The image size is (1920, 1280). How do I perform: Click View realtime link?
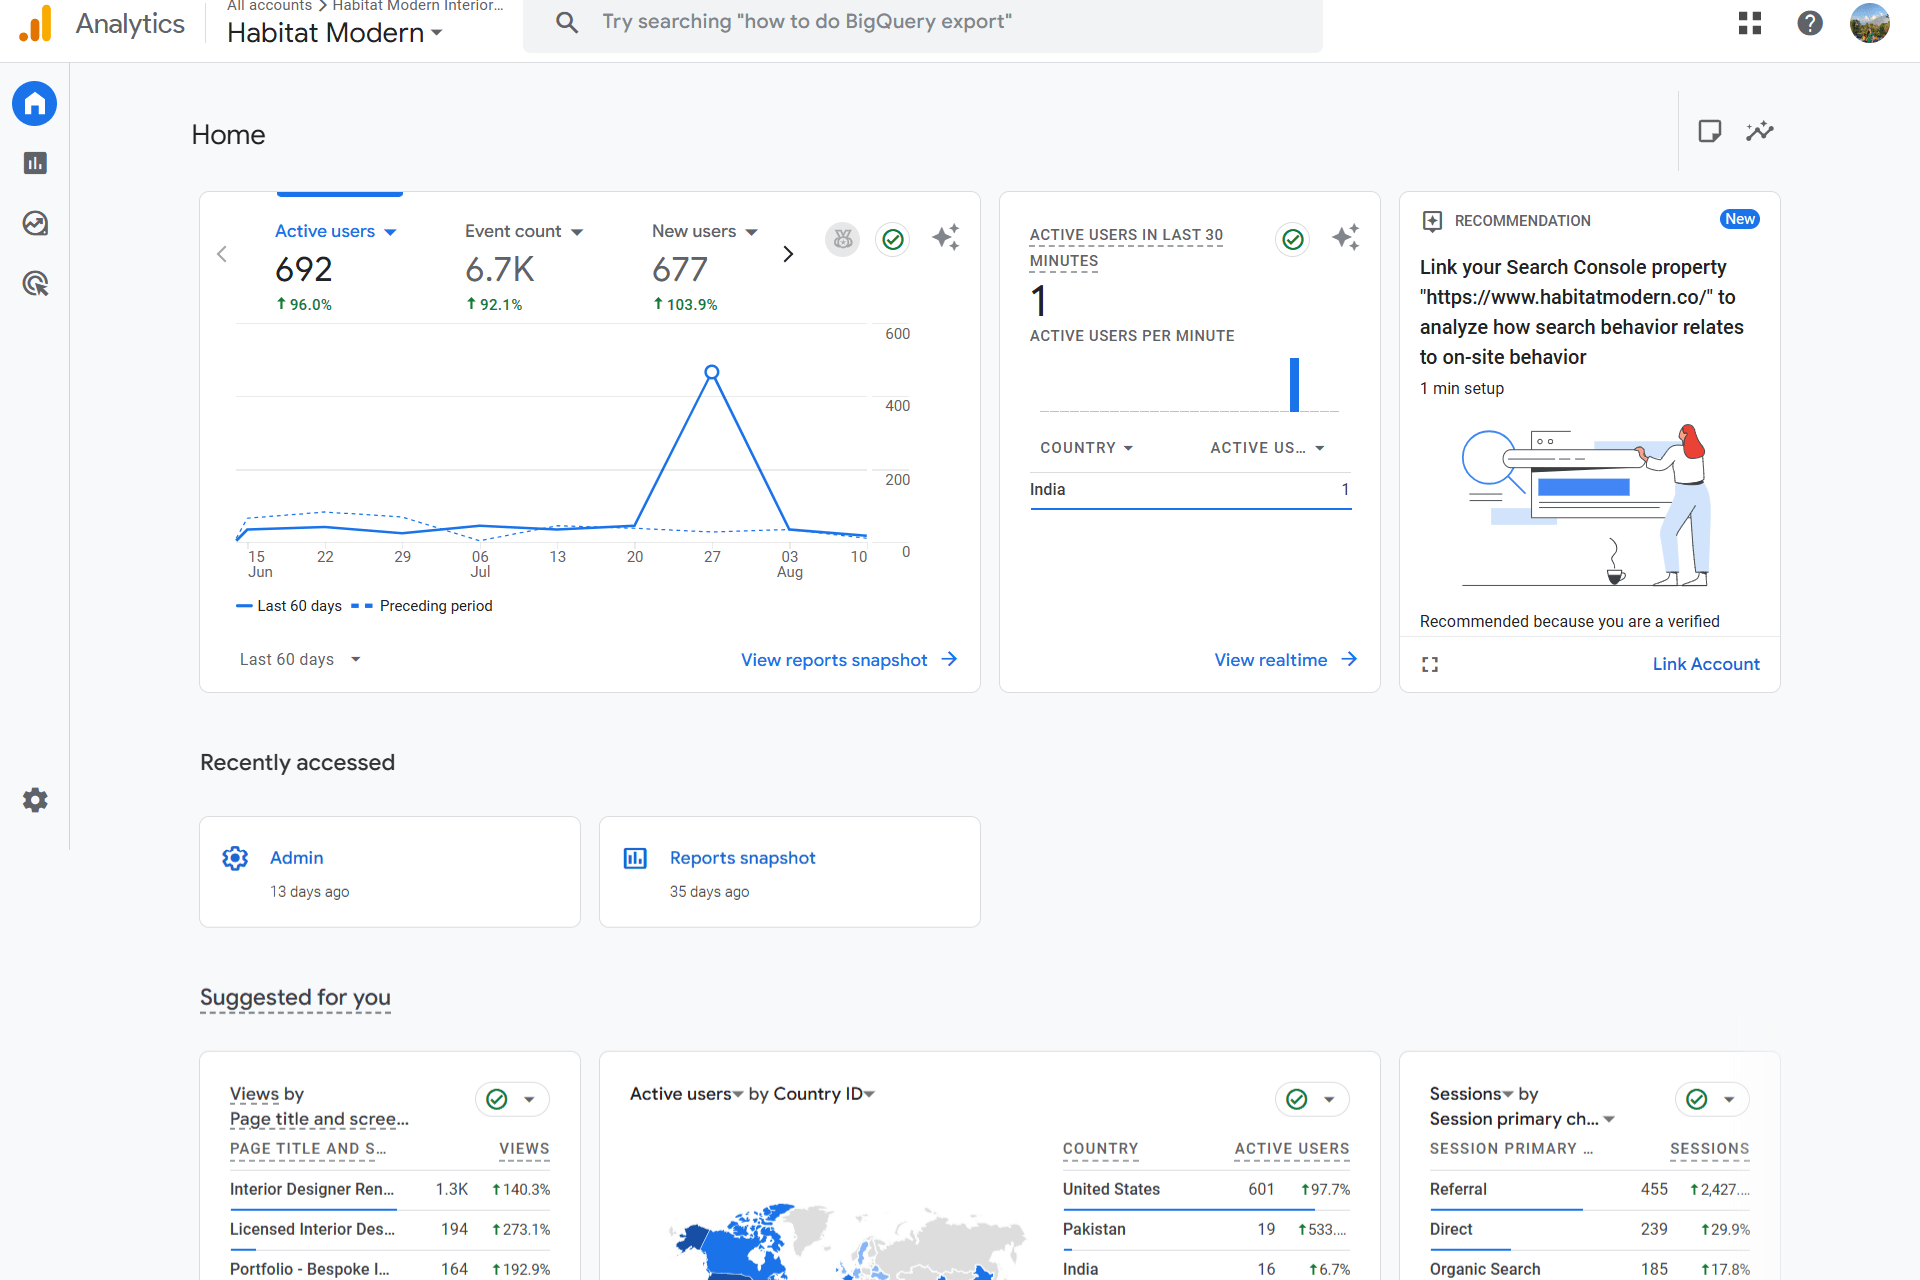(1286, 660)
